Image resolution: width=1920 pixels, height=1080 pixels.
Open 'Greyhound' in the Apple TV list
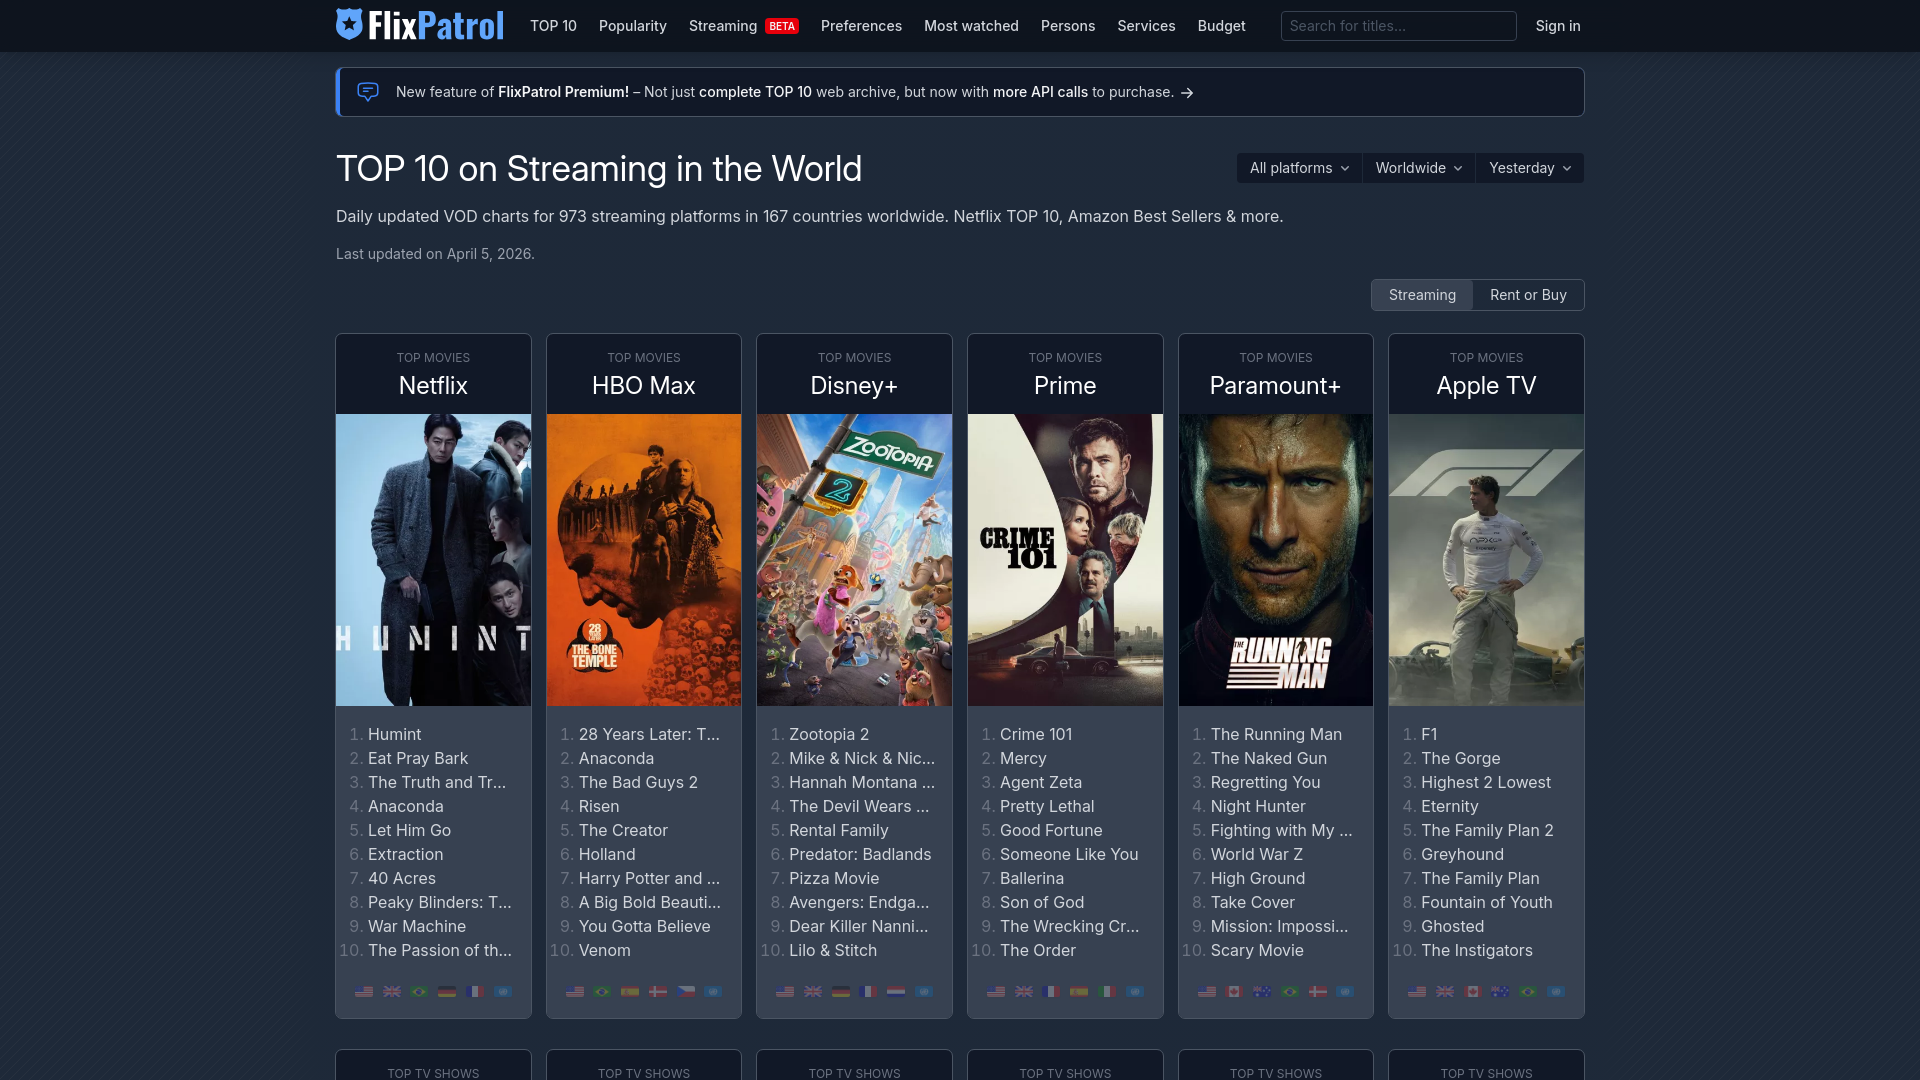point(1462,855)
